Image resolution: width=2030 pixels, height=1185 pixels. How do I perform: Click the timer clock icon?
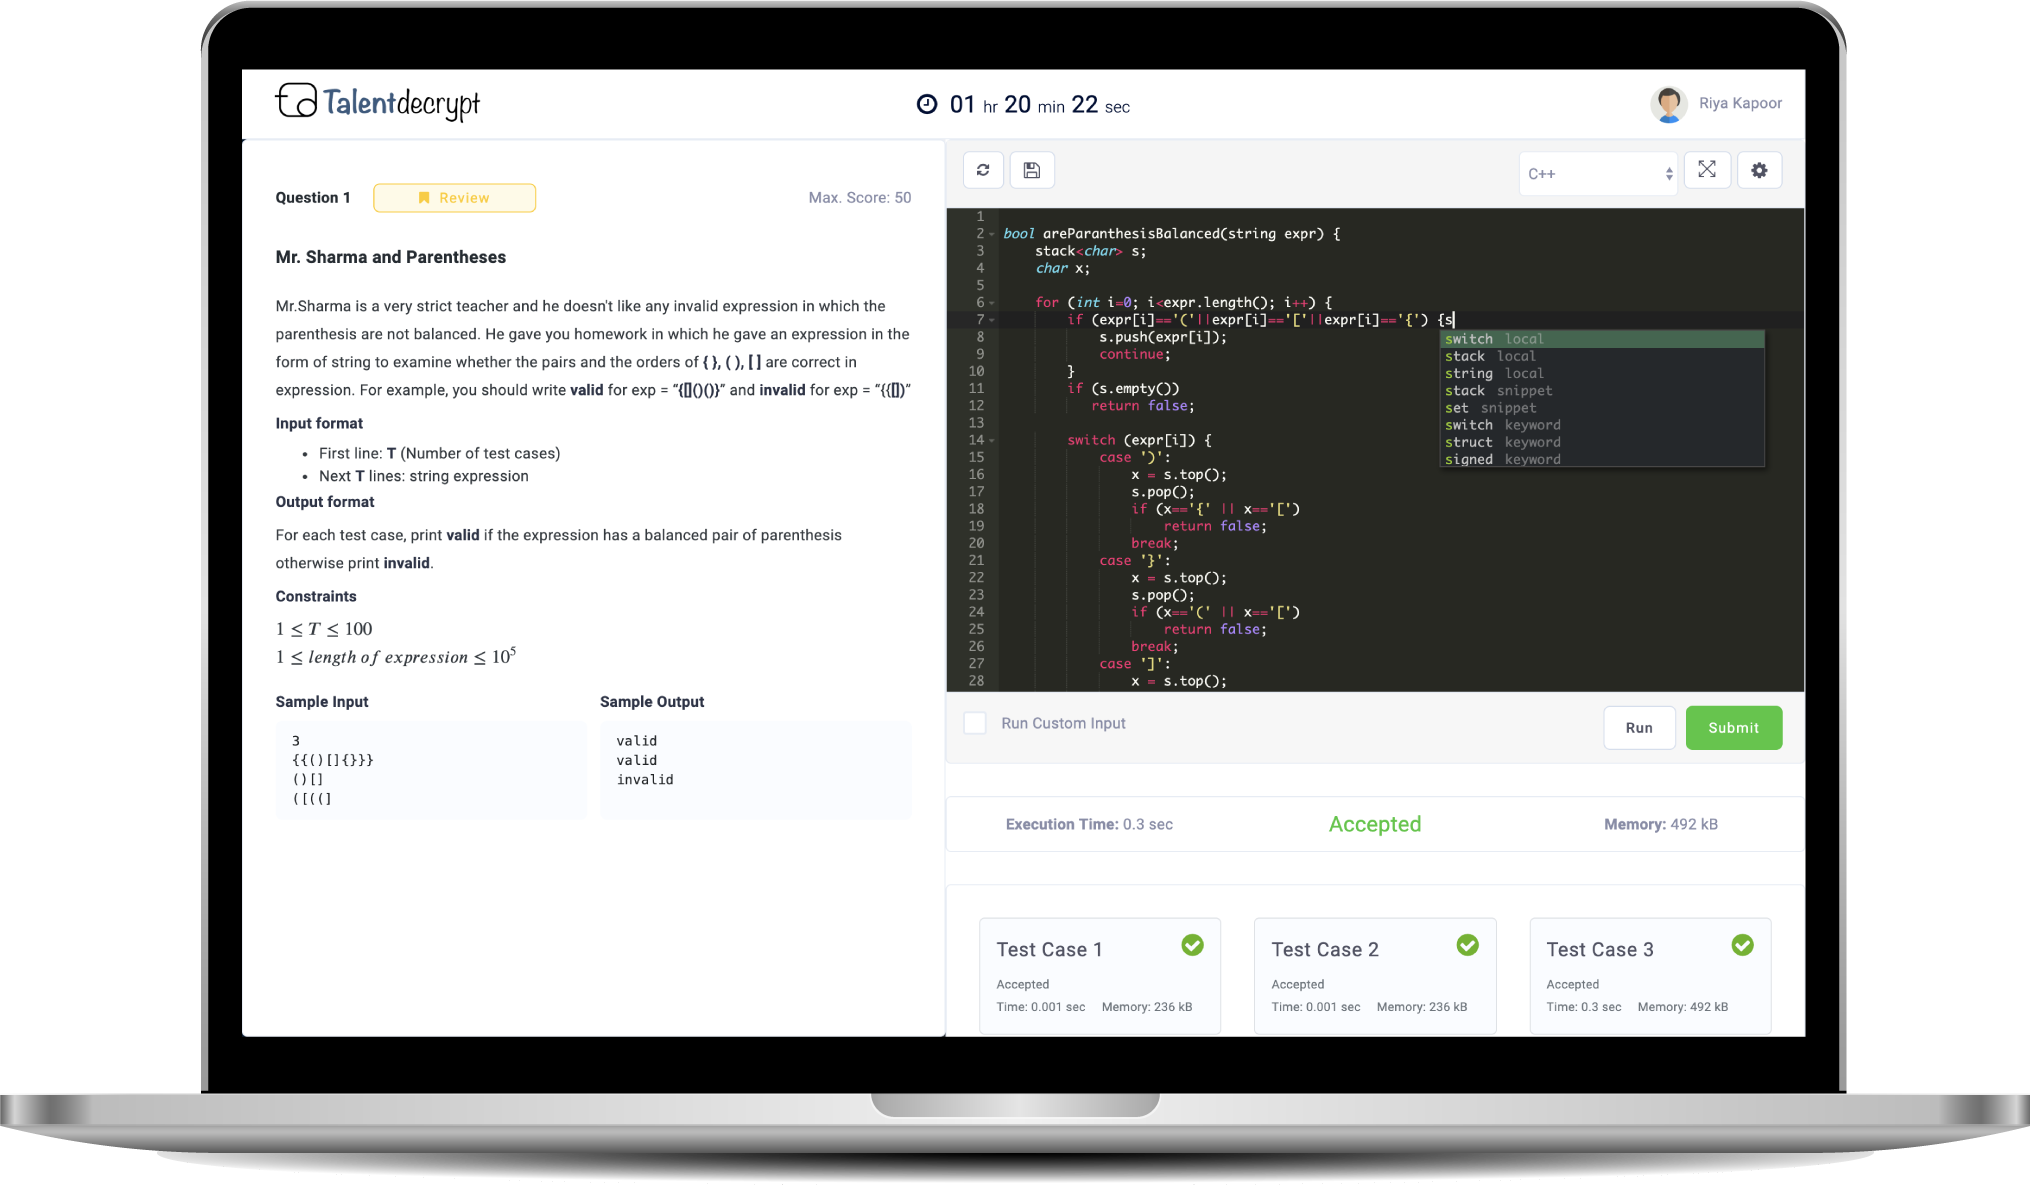[x=927, y=104]
